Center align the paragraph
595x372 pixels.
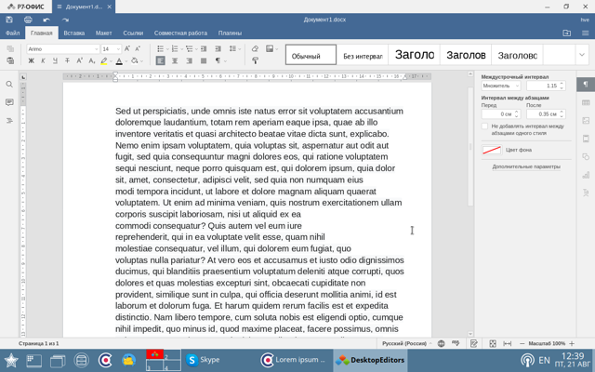175,61
